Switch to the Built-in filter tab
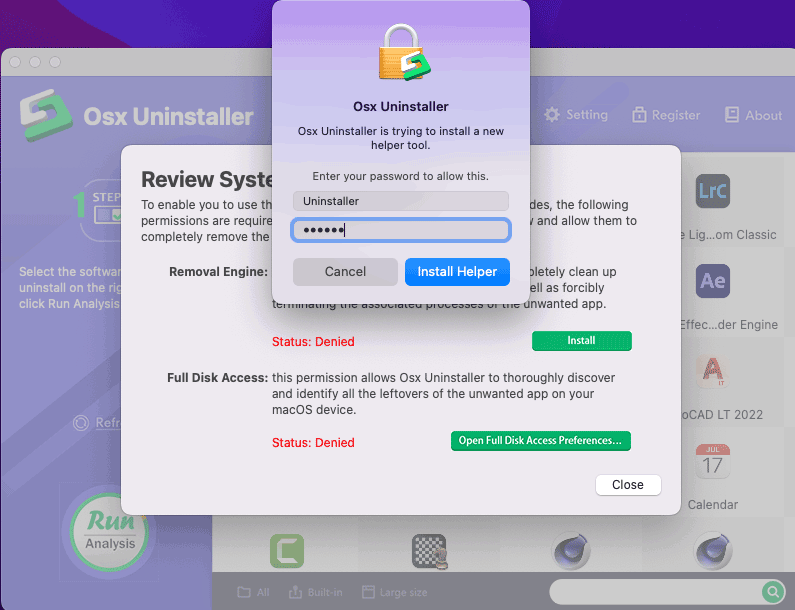This screenshot has height=610, width=795. tap(315, 592)
